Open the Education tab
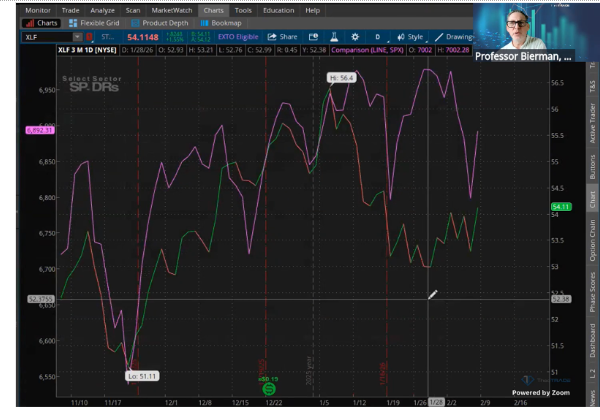Image resolution: width=600 pixels, height=420 pixels. [279, 10]
